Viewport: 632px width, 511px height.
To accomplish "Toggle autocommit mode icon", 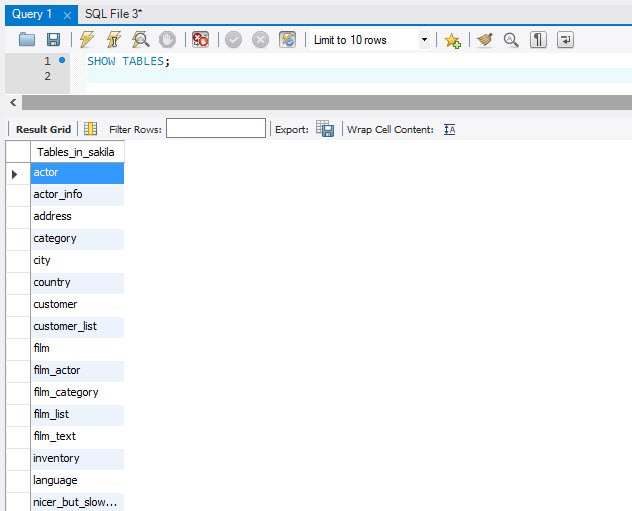I will point(287,39).
